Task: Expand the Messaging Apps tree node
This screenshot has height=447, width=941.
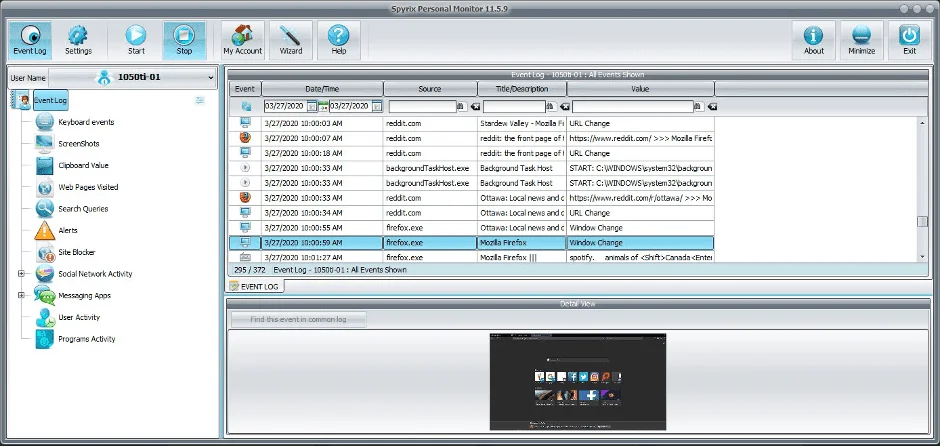Action: pos(21,296)
